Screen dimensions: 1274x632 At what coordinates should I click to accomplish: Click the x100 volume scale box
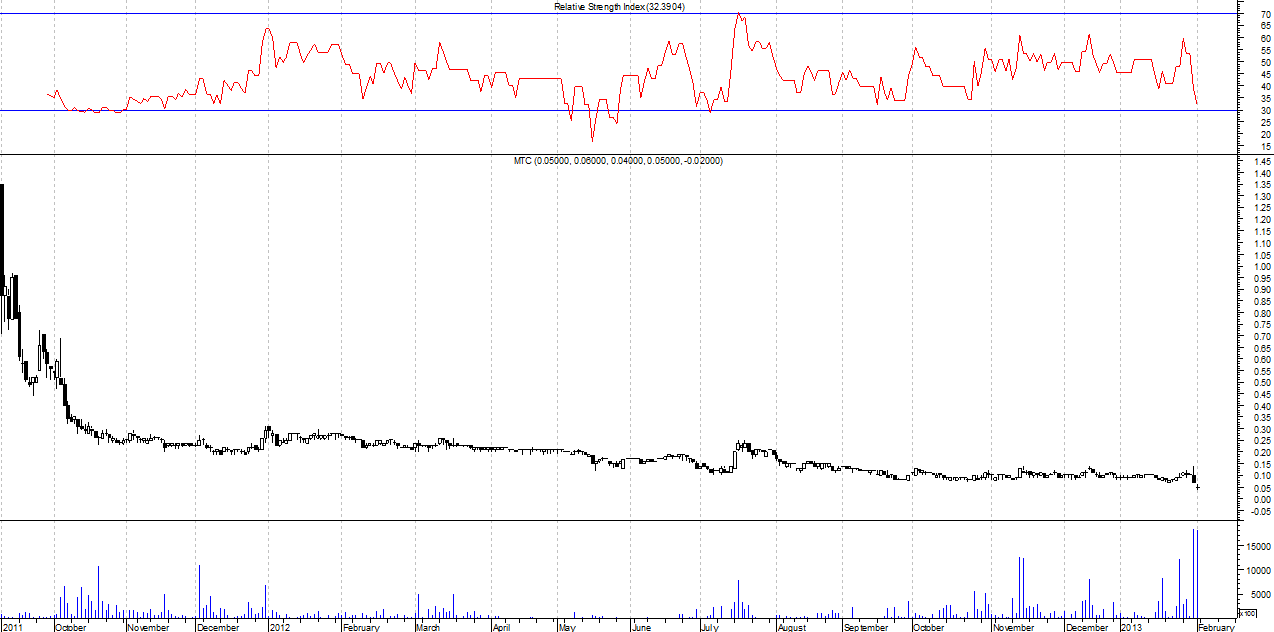[1247, 613]
